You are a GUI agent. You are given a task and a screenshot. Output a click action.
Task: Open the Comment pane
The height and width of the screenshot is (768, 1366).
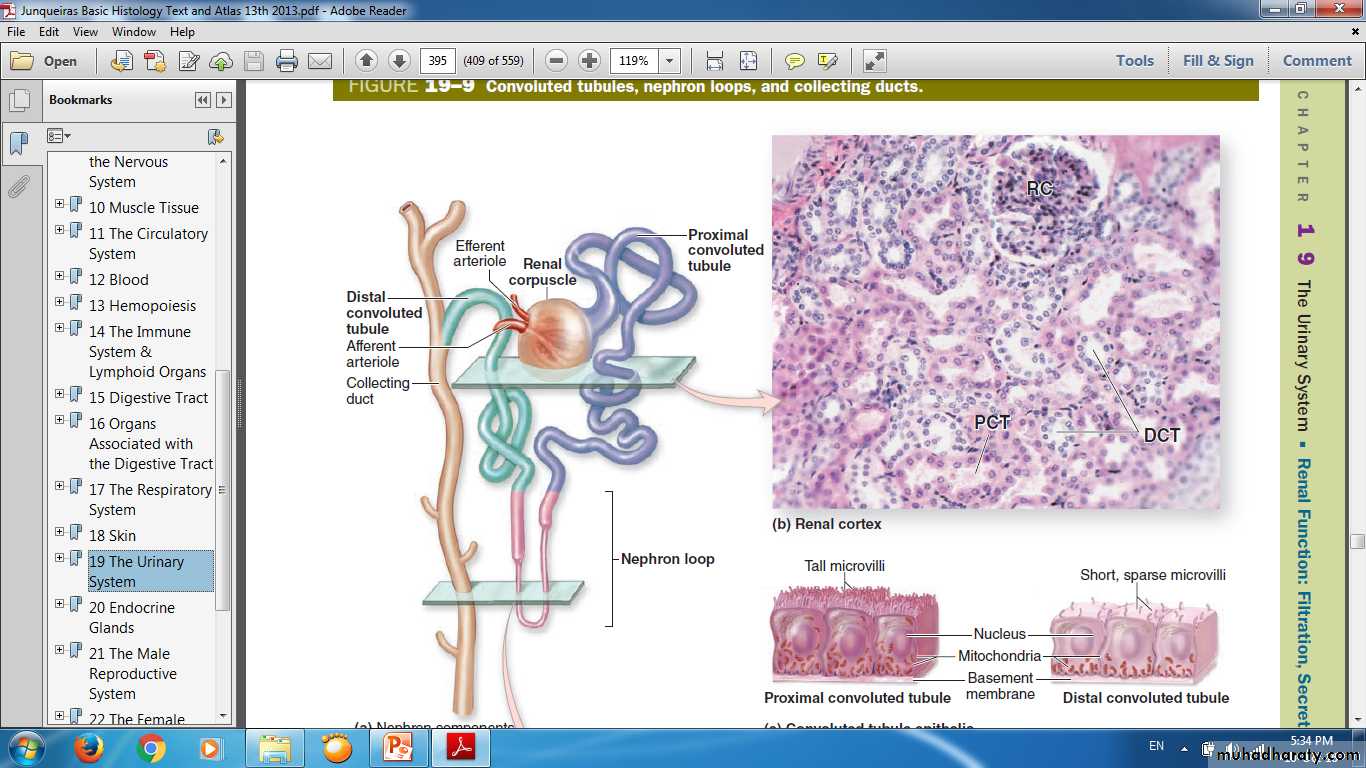(1317, 61)
